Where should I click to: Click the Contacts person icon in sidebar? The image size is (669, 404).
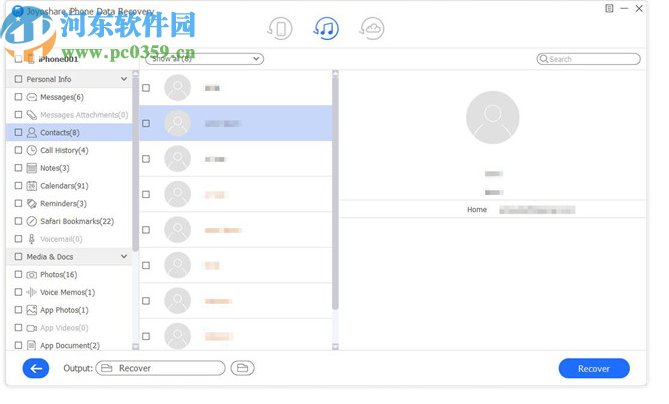[32, 133]
